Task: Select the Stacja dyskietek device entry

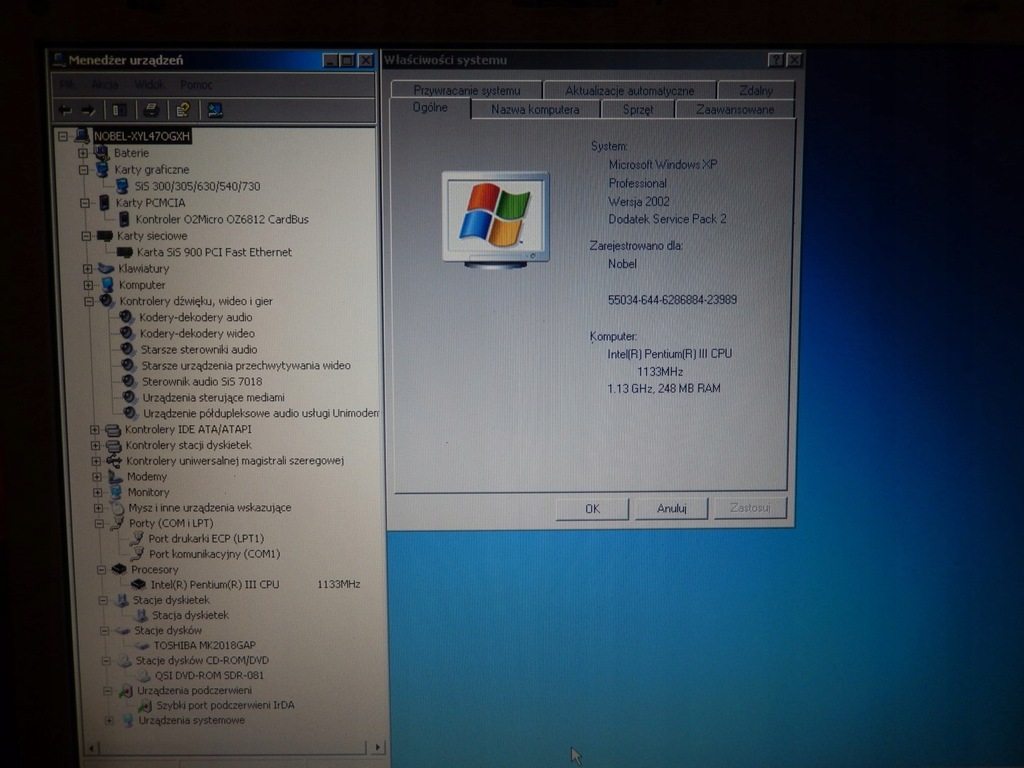Action: point(190,615)
